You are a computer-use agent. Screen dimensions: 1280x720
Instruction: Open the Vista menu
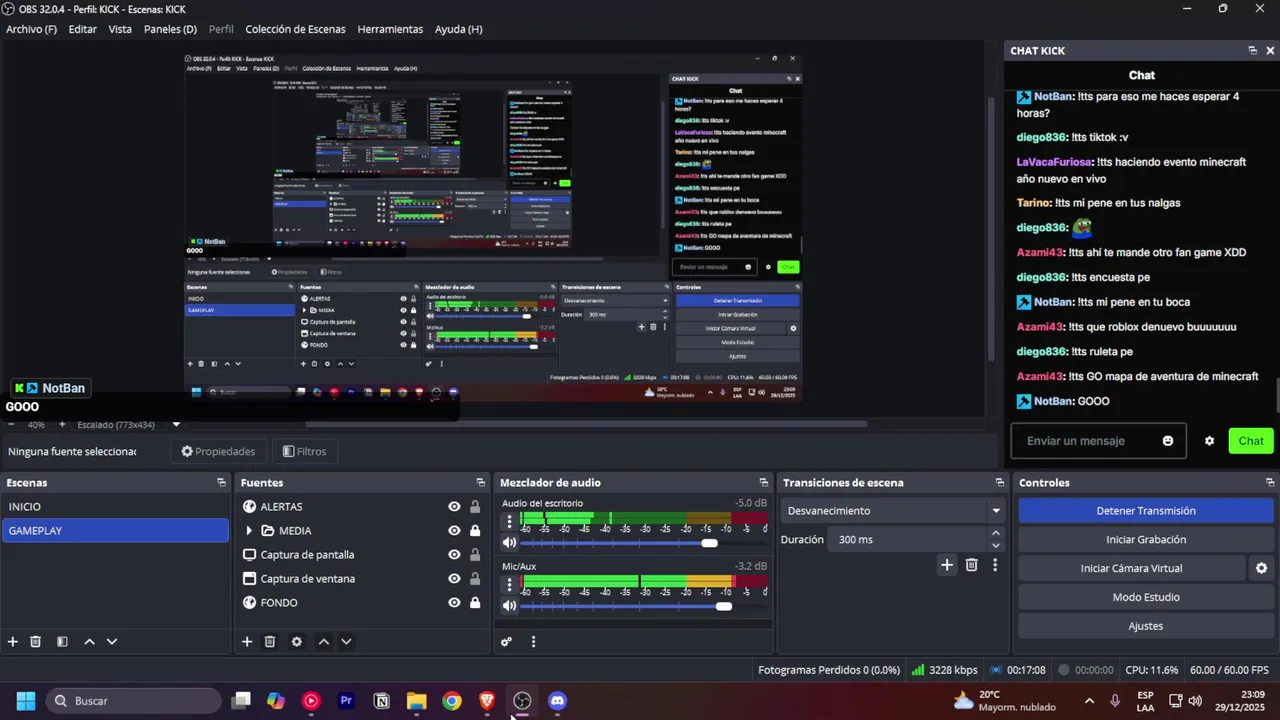(x=120, y=29)
